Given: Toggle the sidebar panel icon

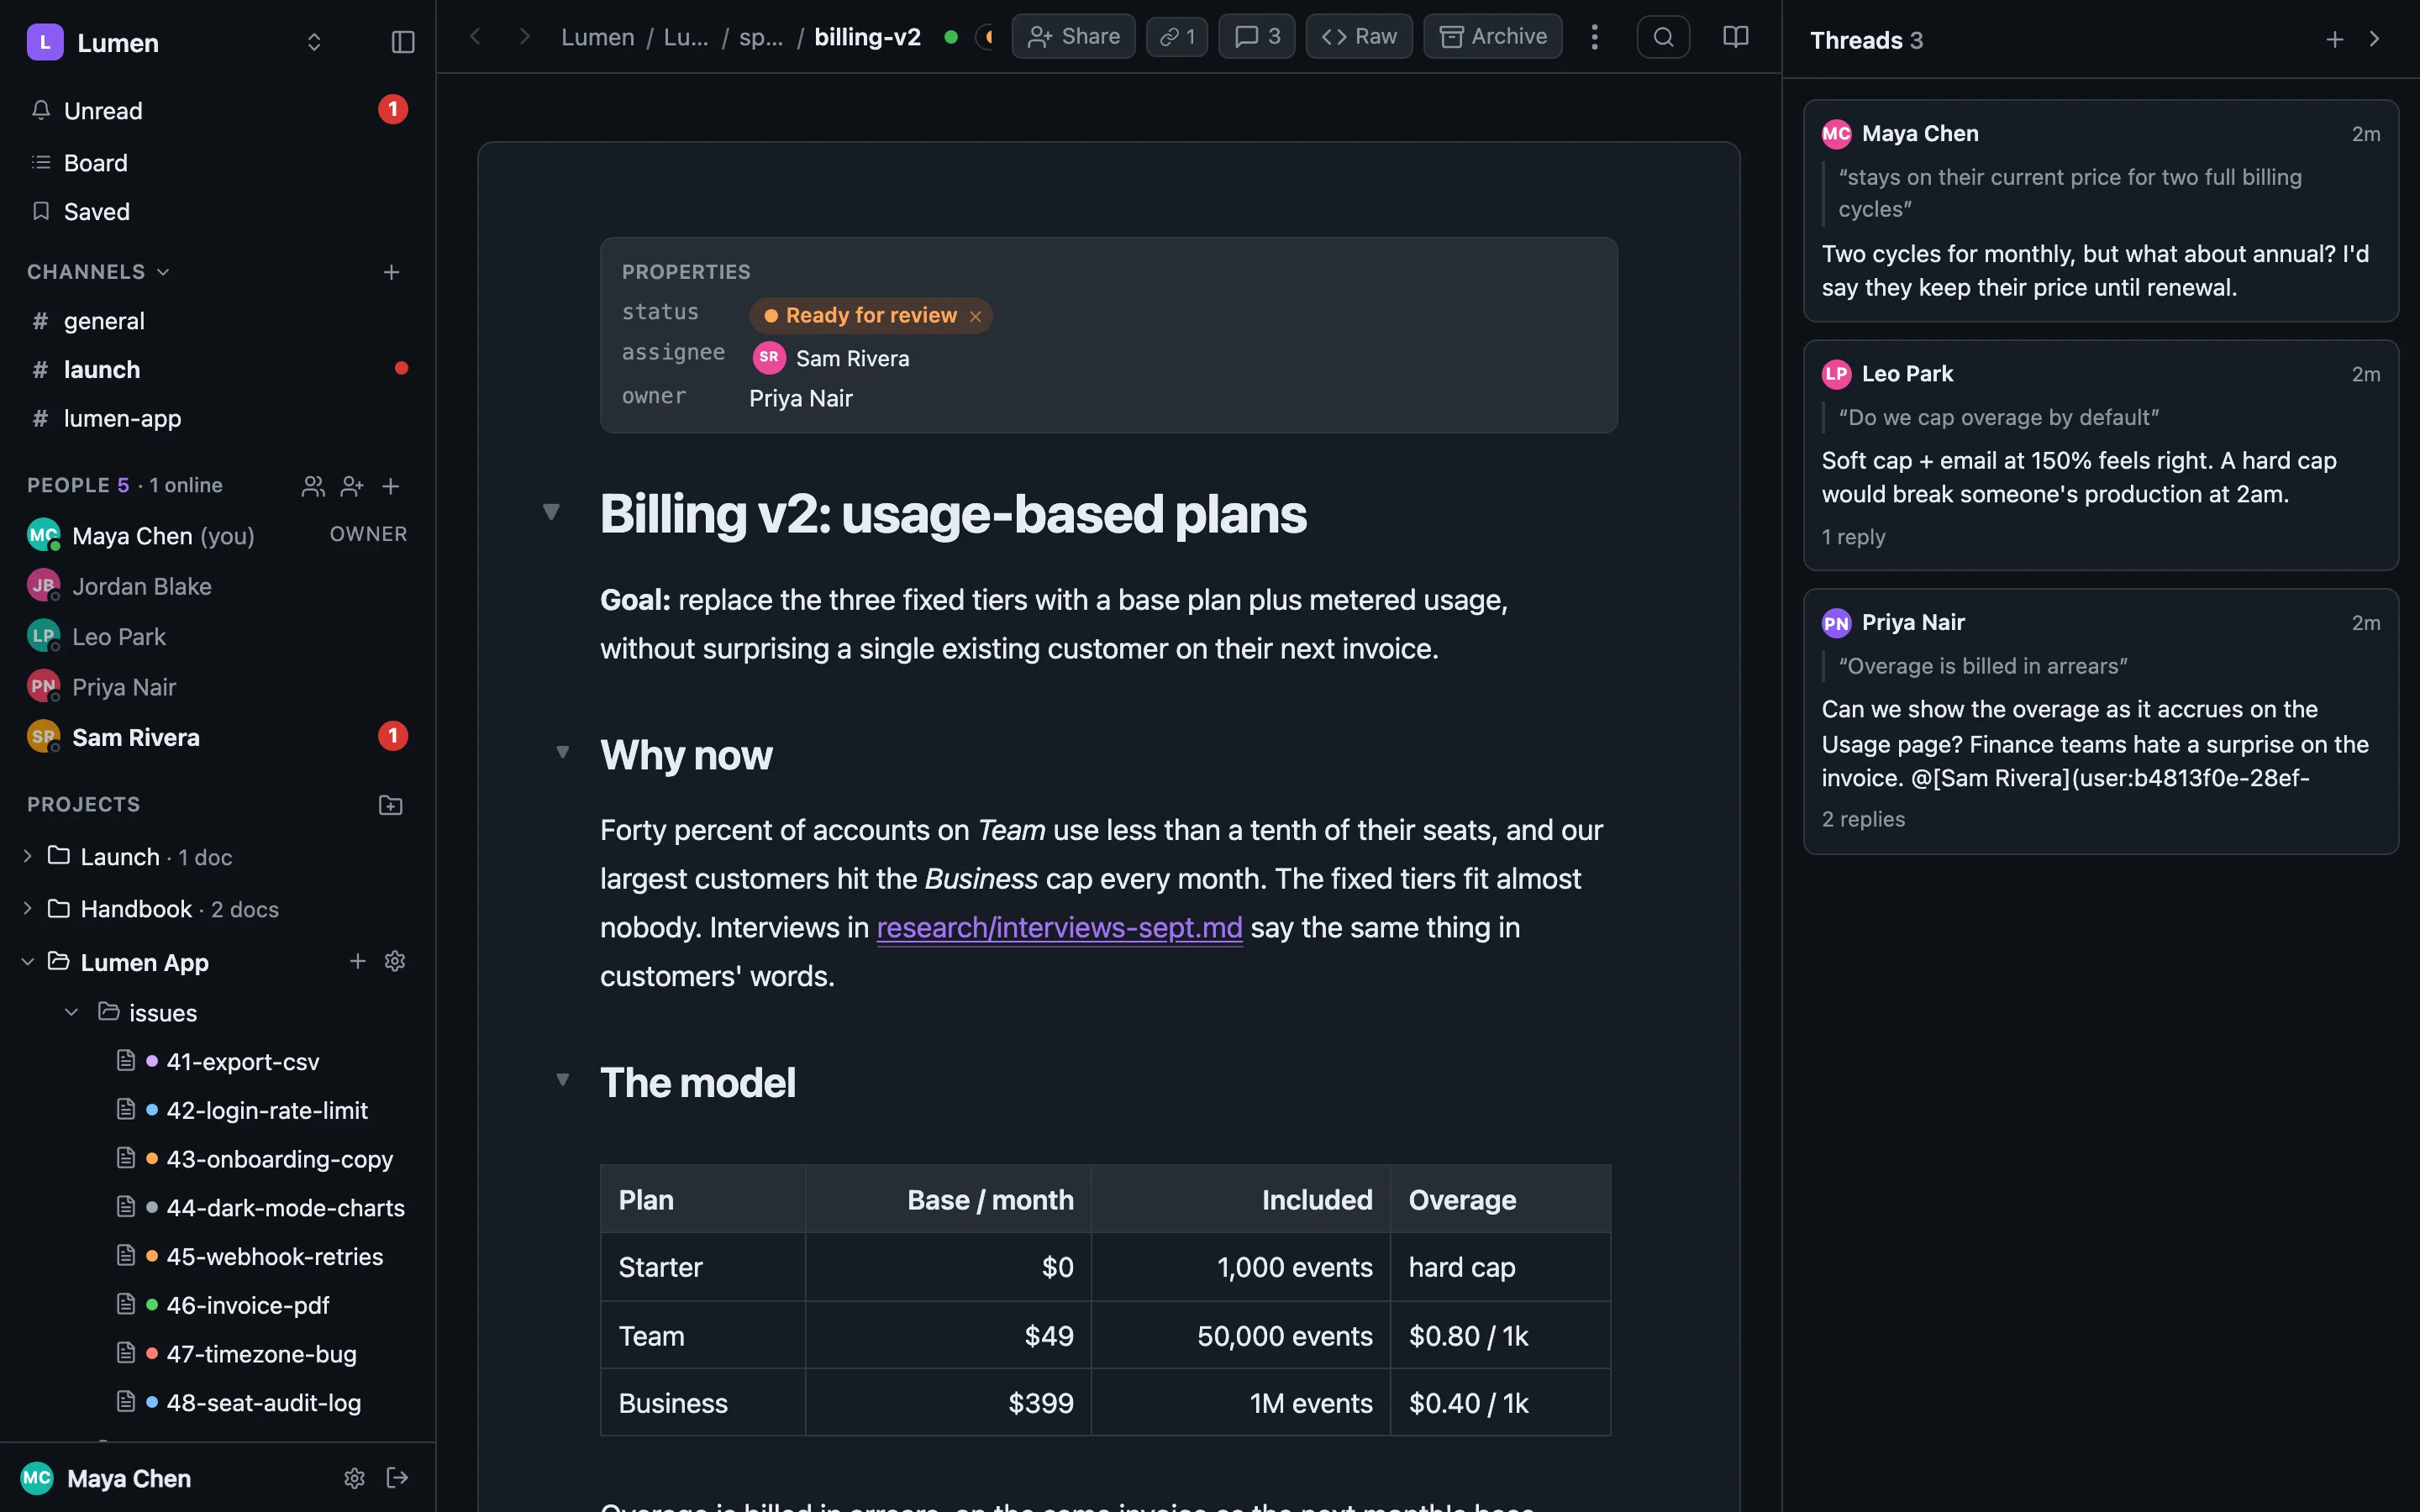Looking at the screenshot, I should pos(402,42).
